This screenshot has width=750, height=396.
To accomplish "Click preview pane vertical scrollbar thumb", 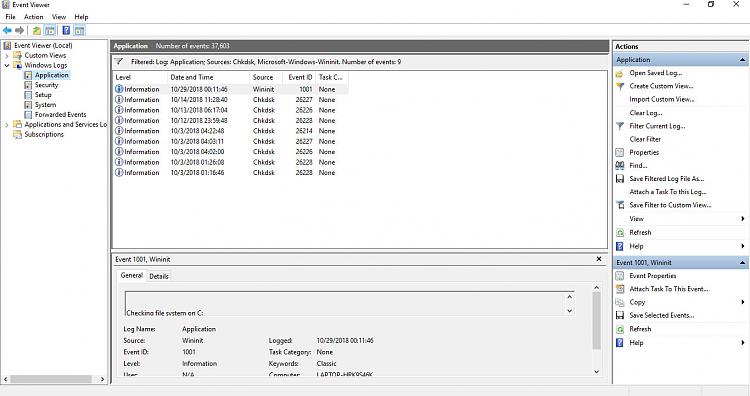I will click(x=596, y=320).
